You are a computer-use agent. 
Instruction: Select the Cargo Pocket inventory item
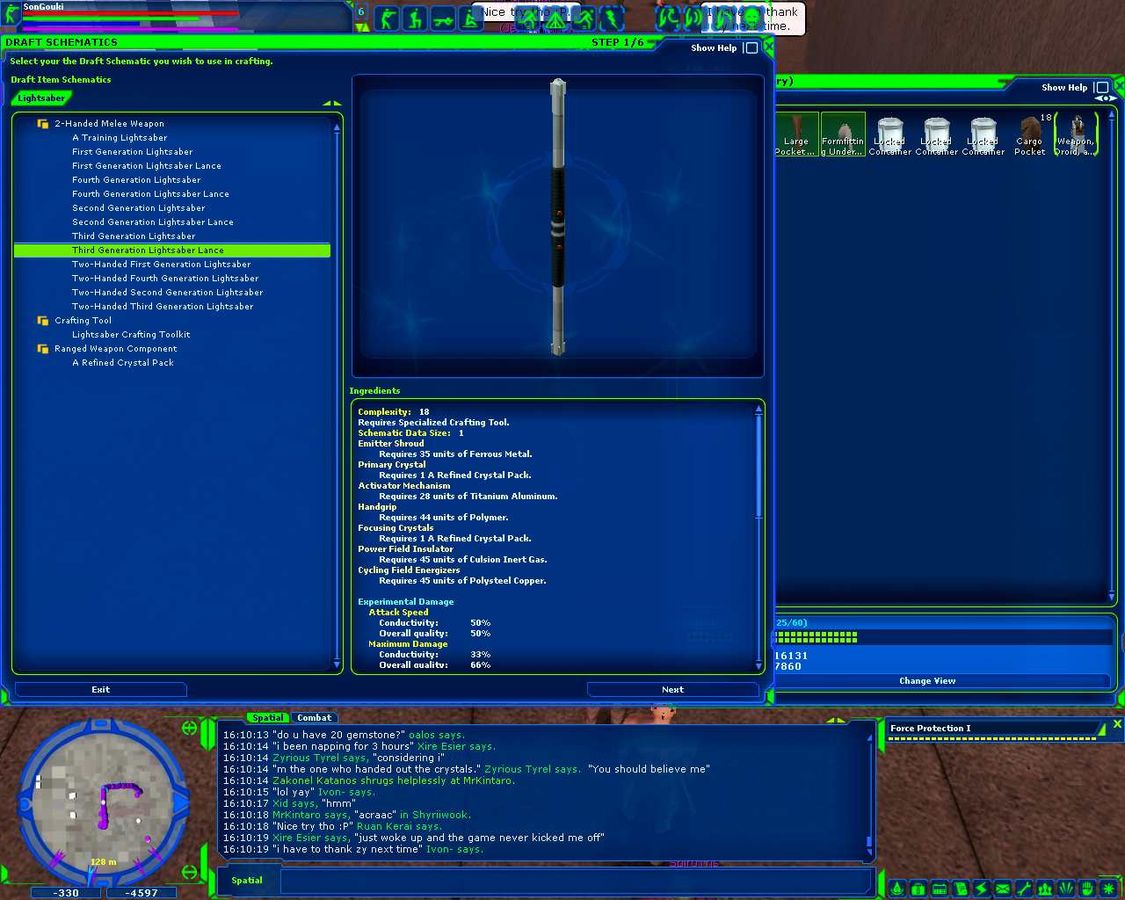[1029, 134]
